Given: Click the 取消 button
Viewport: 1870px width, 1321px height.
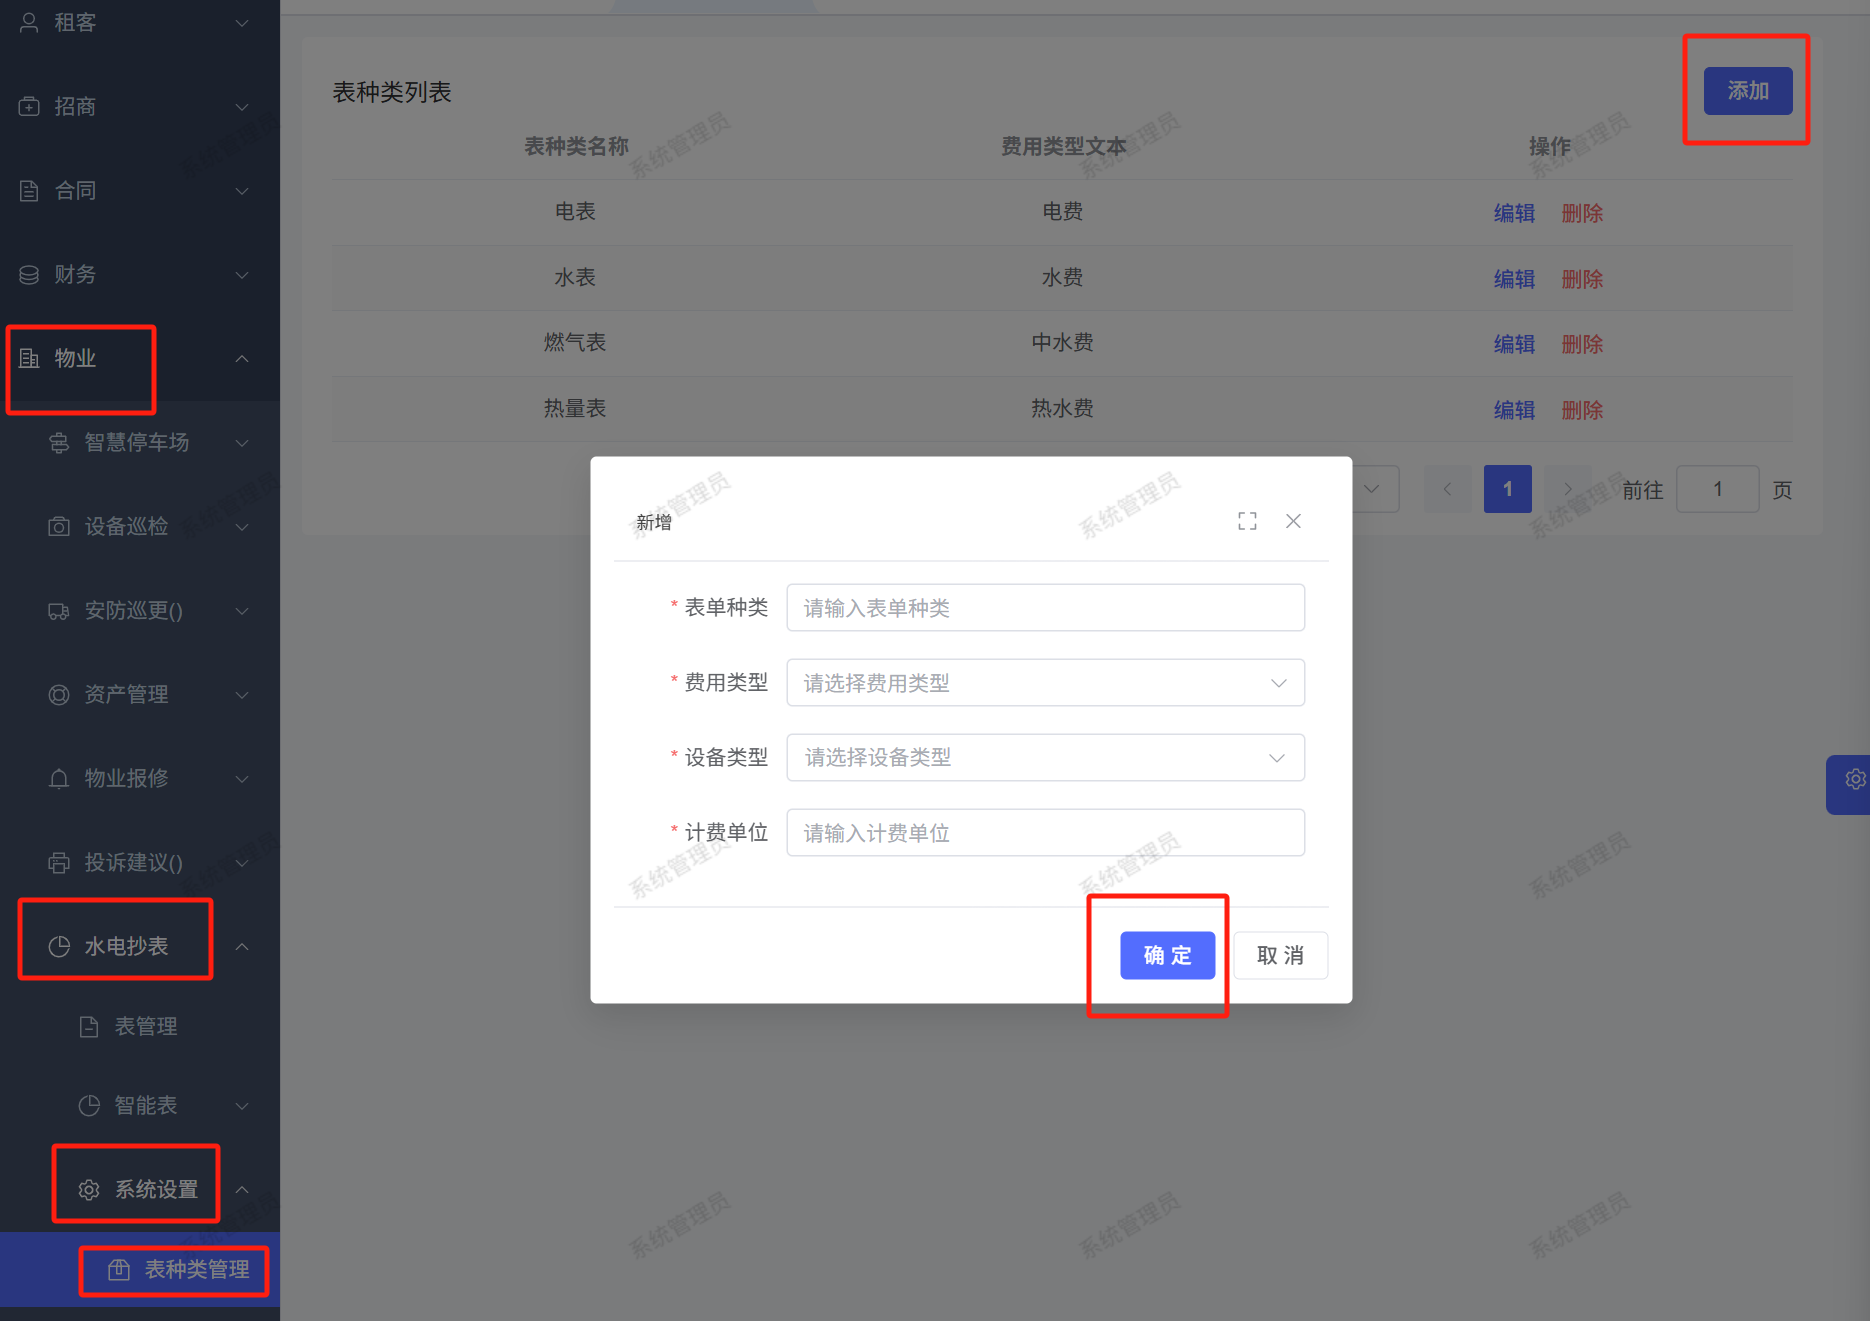Looking at the screenshot, I should [x=1280, y=956].
